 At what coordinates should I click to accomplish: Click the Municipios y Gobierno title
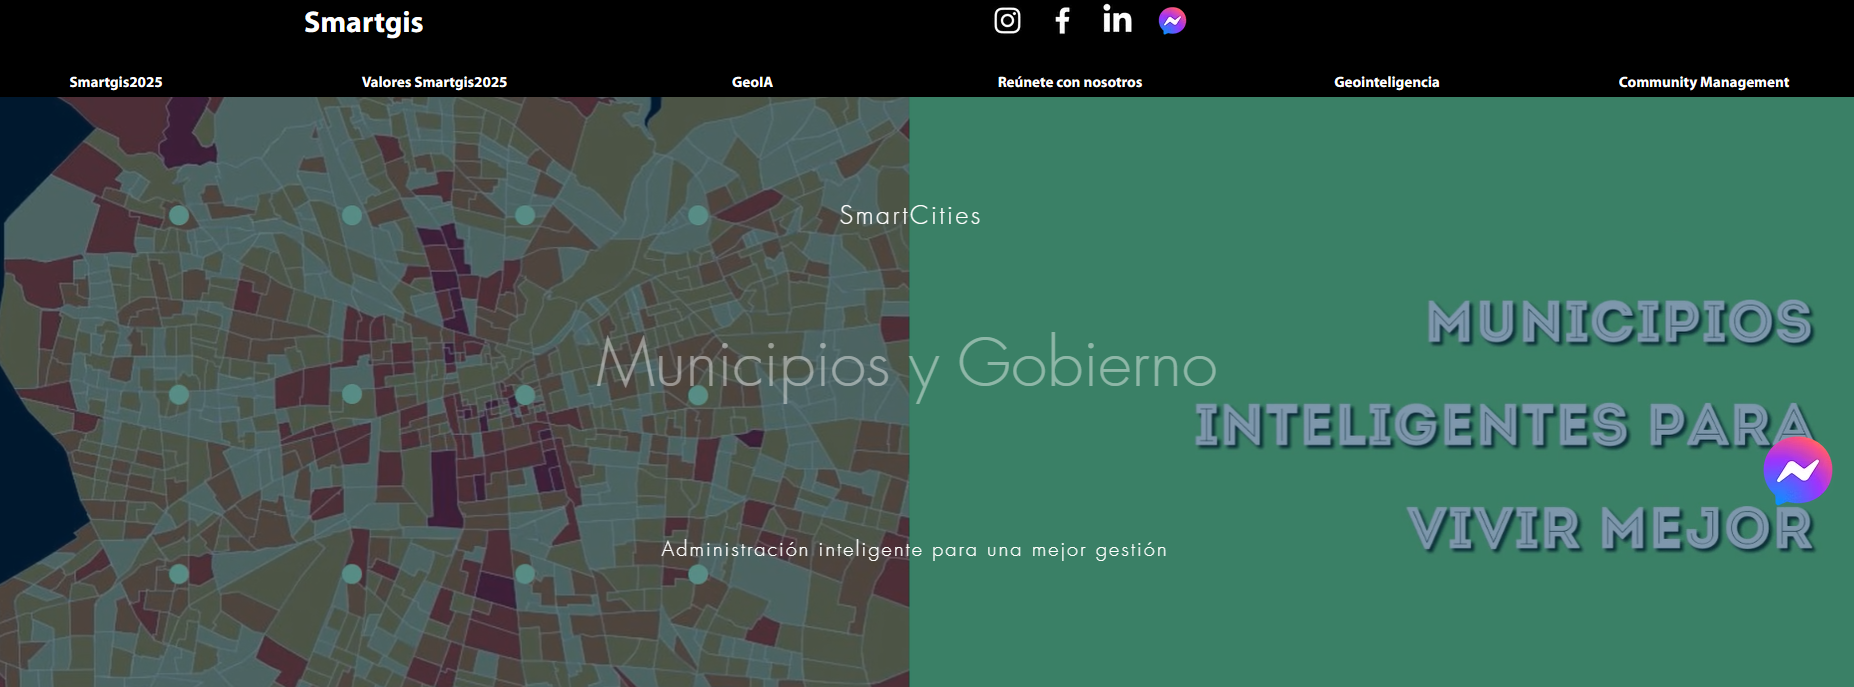tap(906, 365)
